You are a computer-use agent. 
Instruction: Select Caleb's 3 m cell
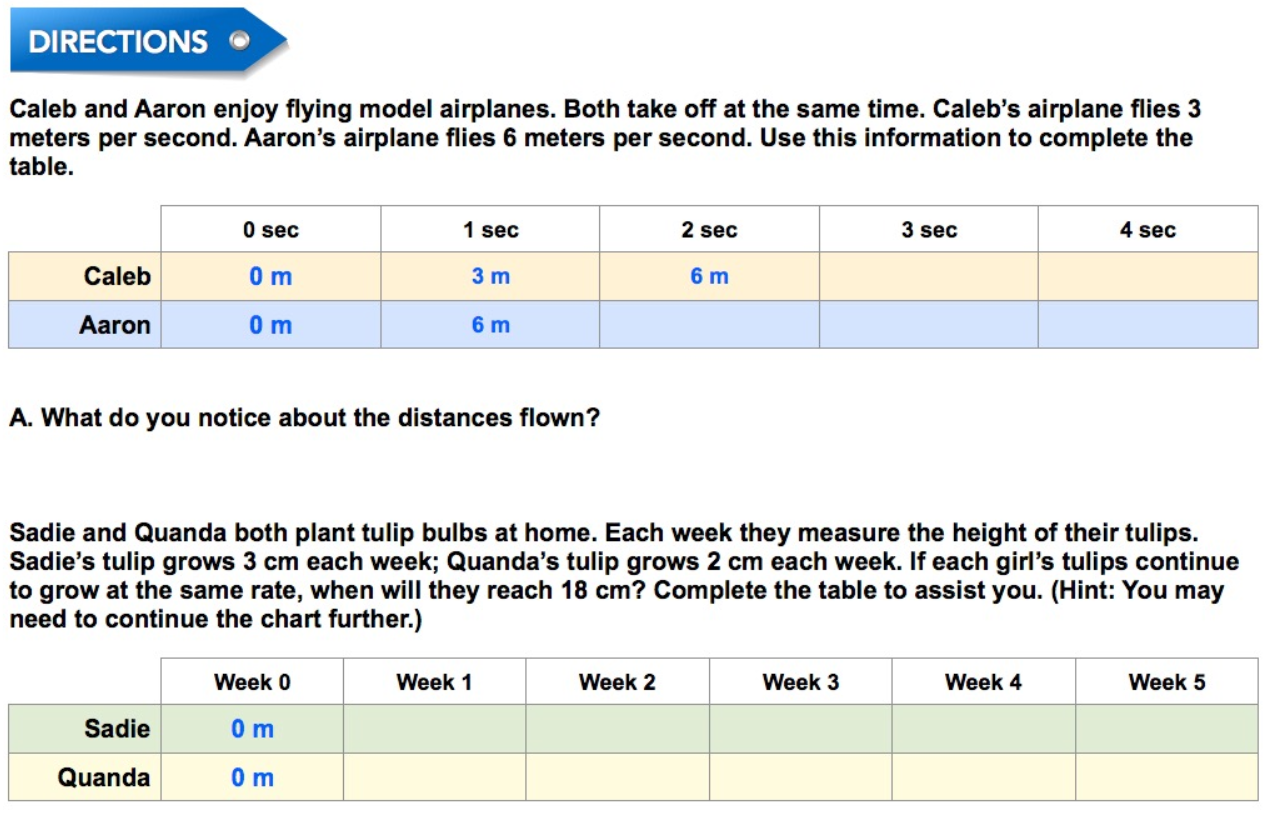point(490,277)
